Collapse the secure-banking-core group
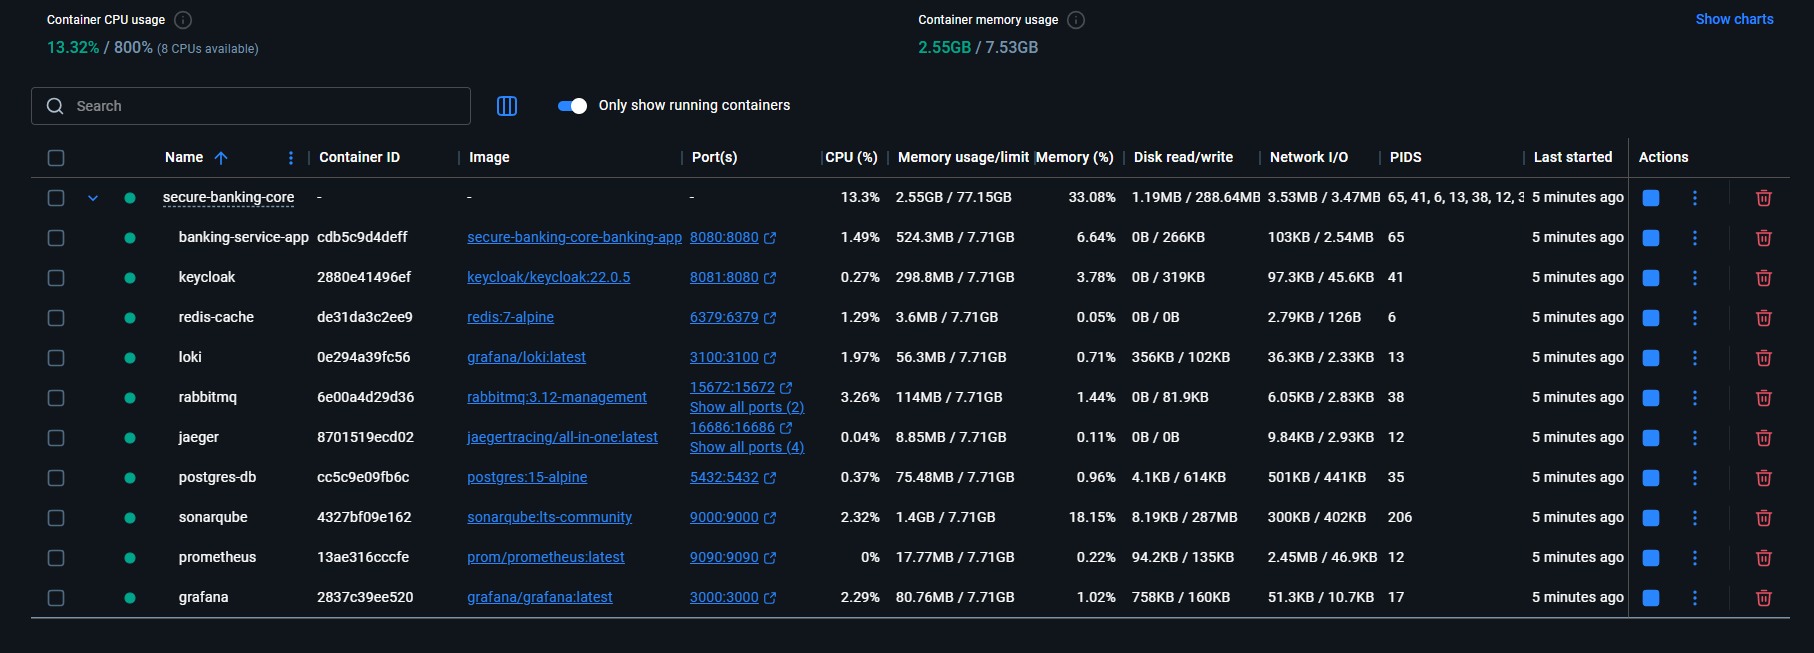 (x=93, y=198)
